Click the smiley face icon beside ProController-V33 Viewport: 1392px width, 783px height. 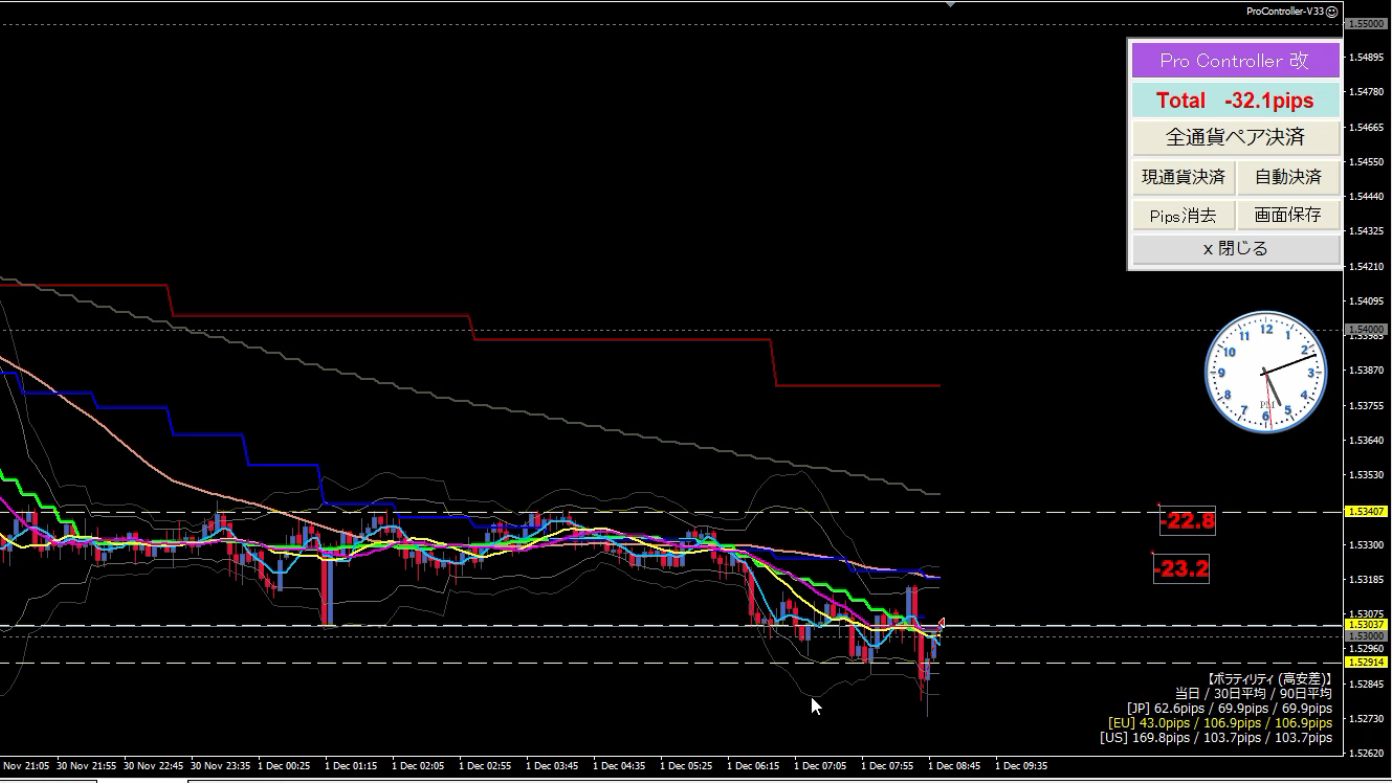tap(1332, 11)
